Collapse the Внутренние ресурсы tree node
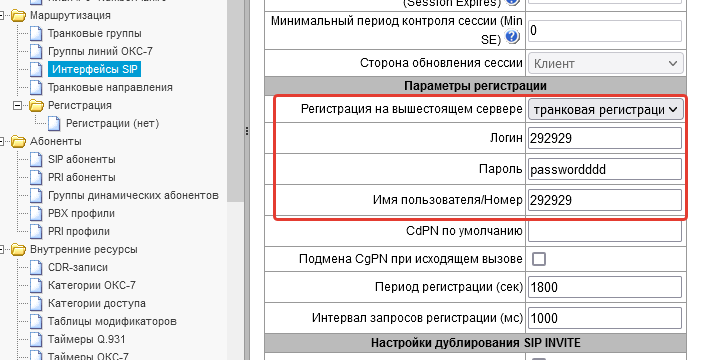This screenshot has height=360, width=724. coord(2,250)
